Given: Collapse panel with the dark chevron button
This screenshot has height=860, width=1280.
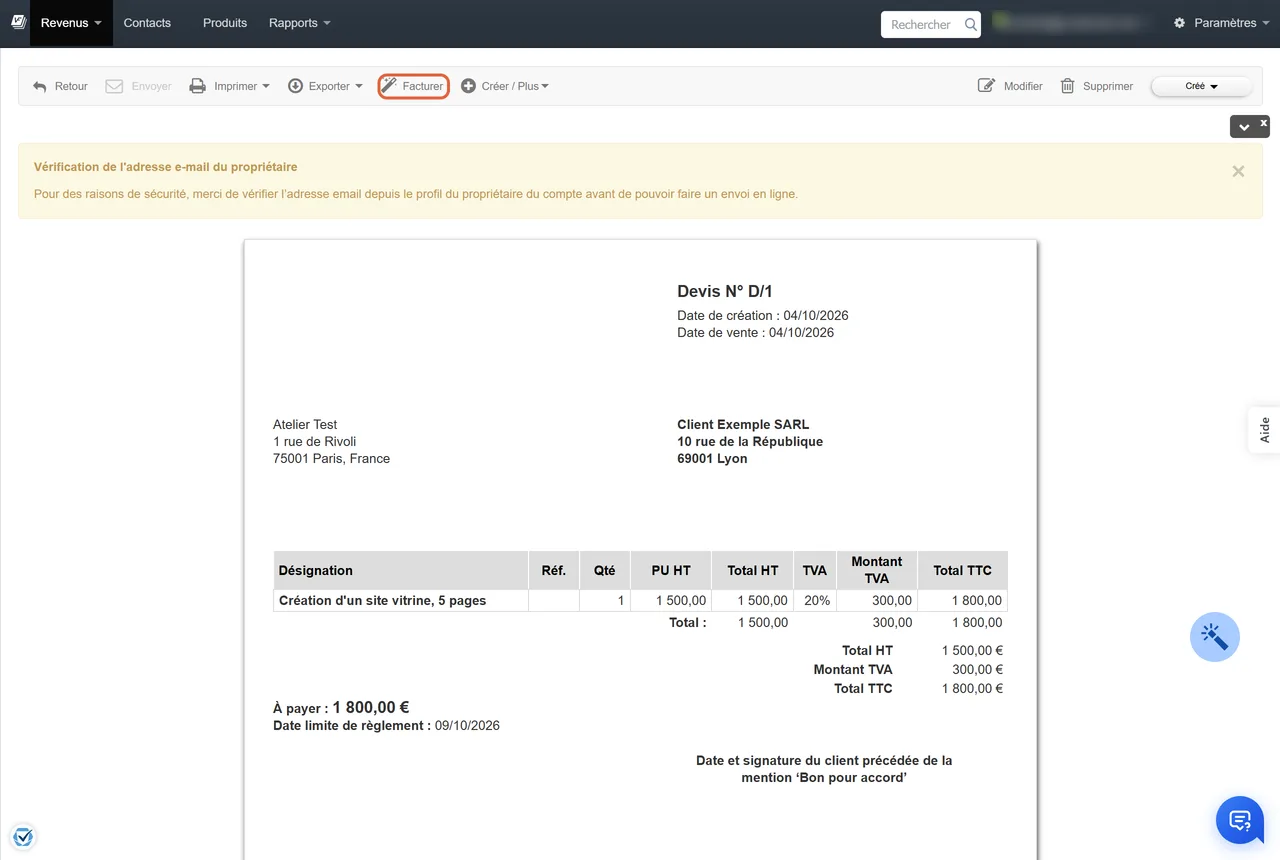Looking at the screenshot, I should click(x=1244, y=127).
